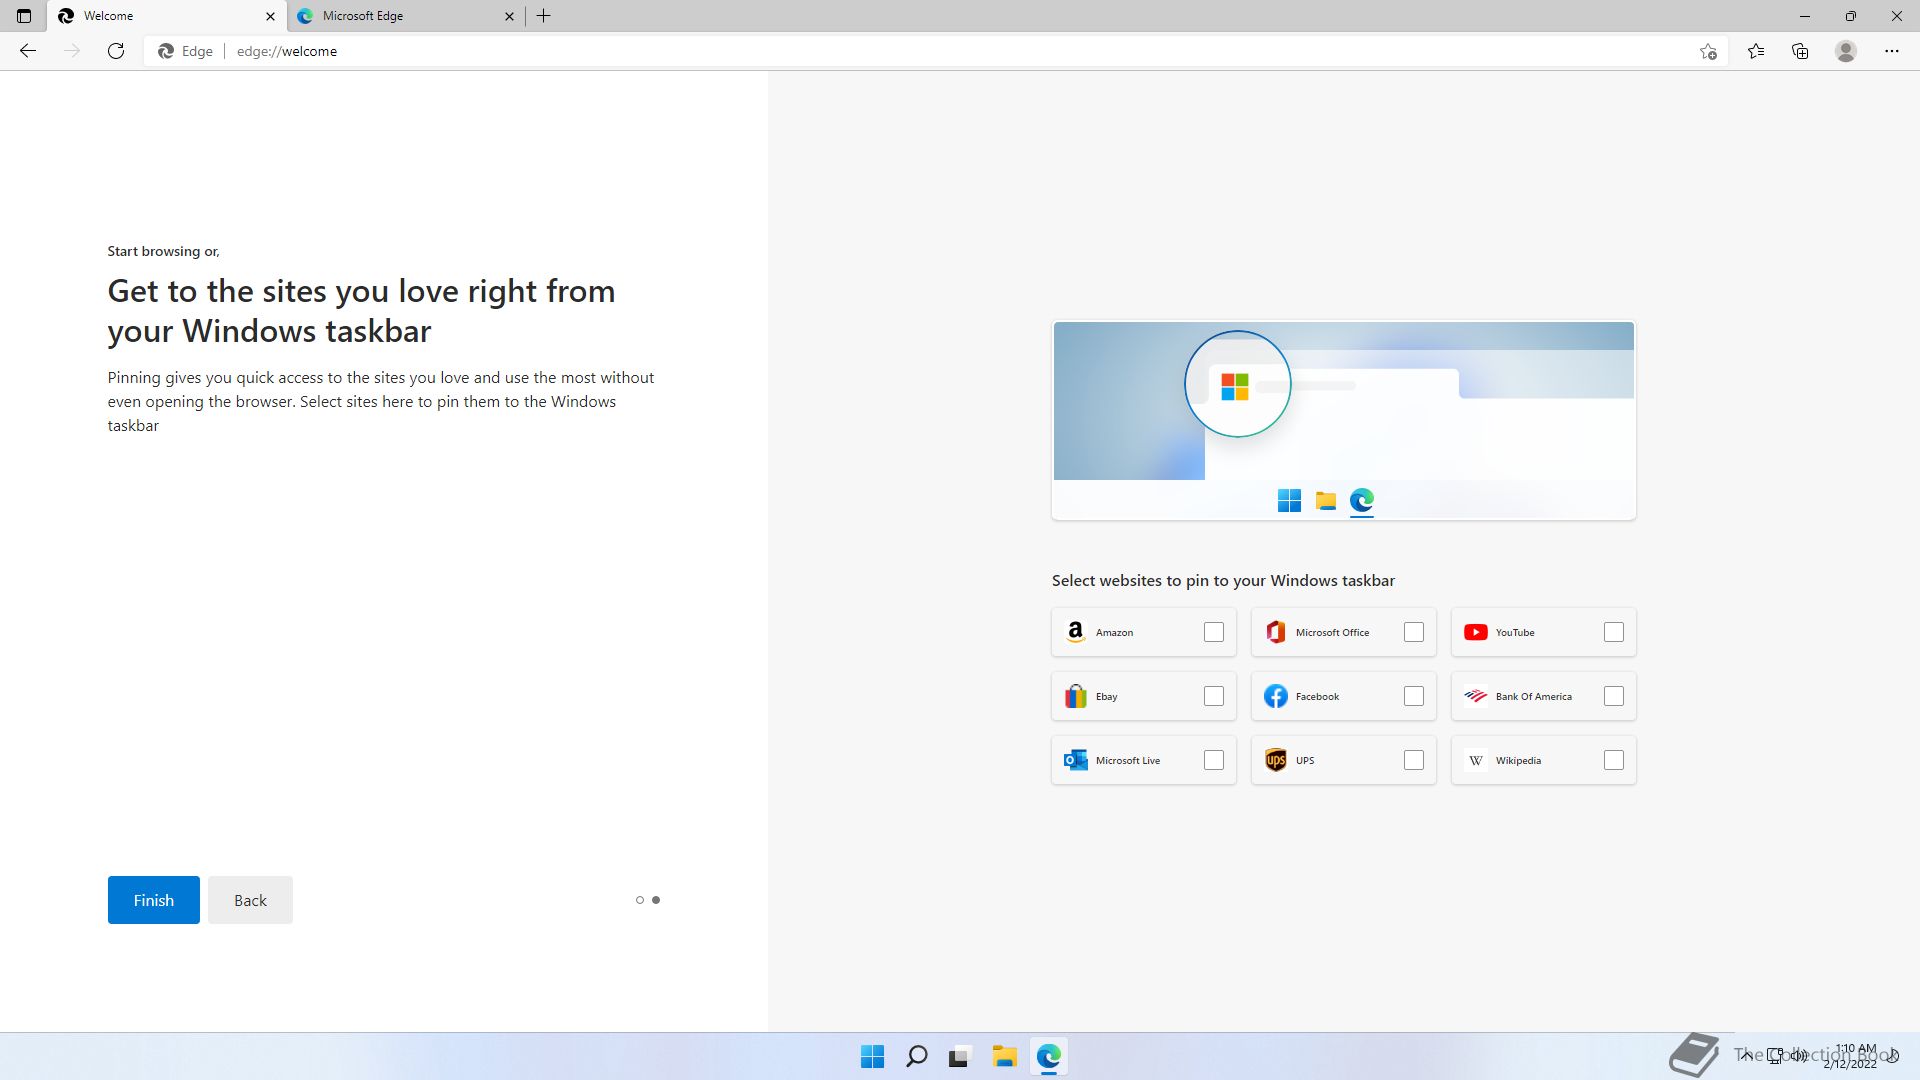Check the YouTube pin checkbox
The image size is (1920, 1080).
point(1614,632)
